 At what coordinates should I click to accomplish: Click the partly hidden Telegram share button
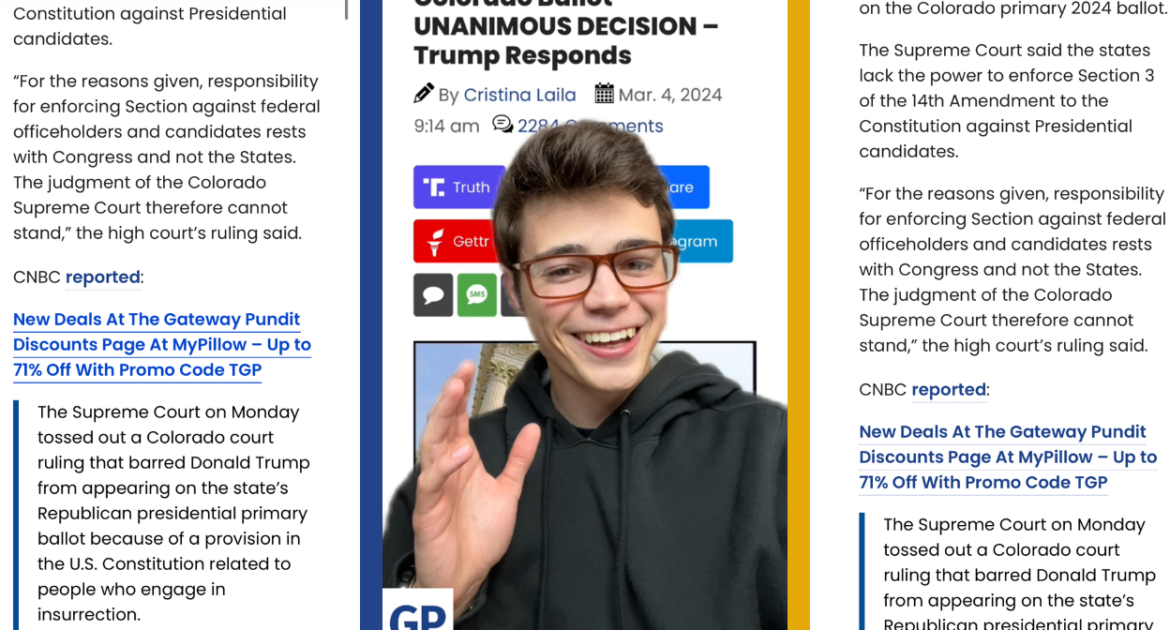[x=701, y=241]
